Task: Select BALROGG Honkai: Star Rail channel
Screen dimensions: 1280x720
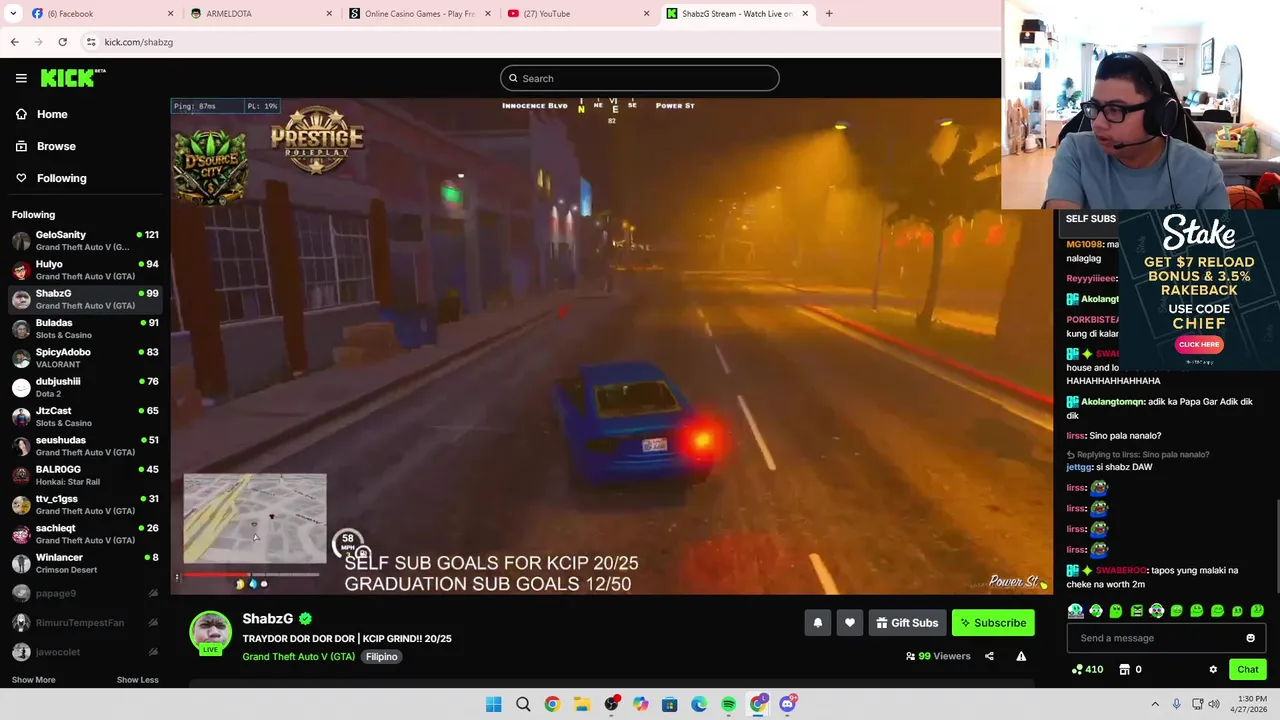Action: [x=85, y=475]
